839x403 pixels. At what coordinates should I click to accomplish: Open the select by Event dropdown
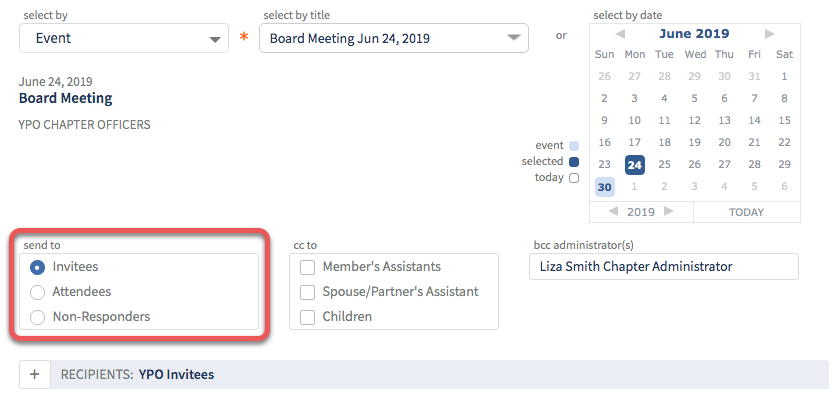(124, 39)
